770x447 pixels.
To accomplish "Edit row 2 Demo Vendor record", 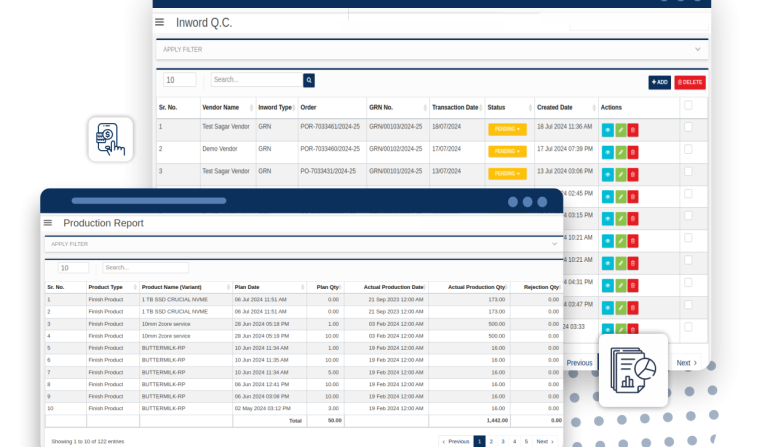I will [621, 152].
